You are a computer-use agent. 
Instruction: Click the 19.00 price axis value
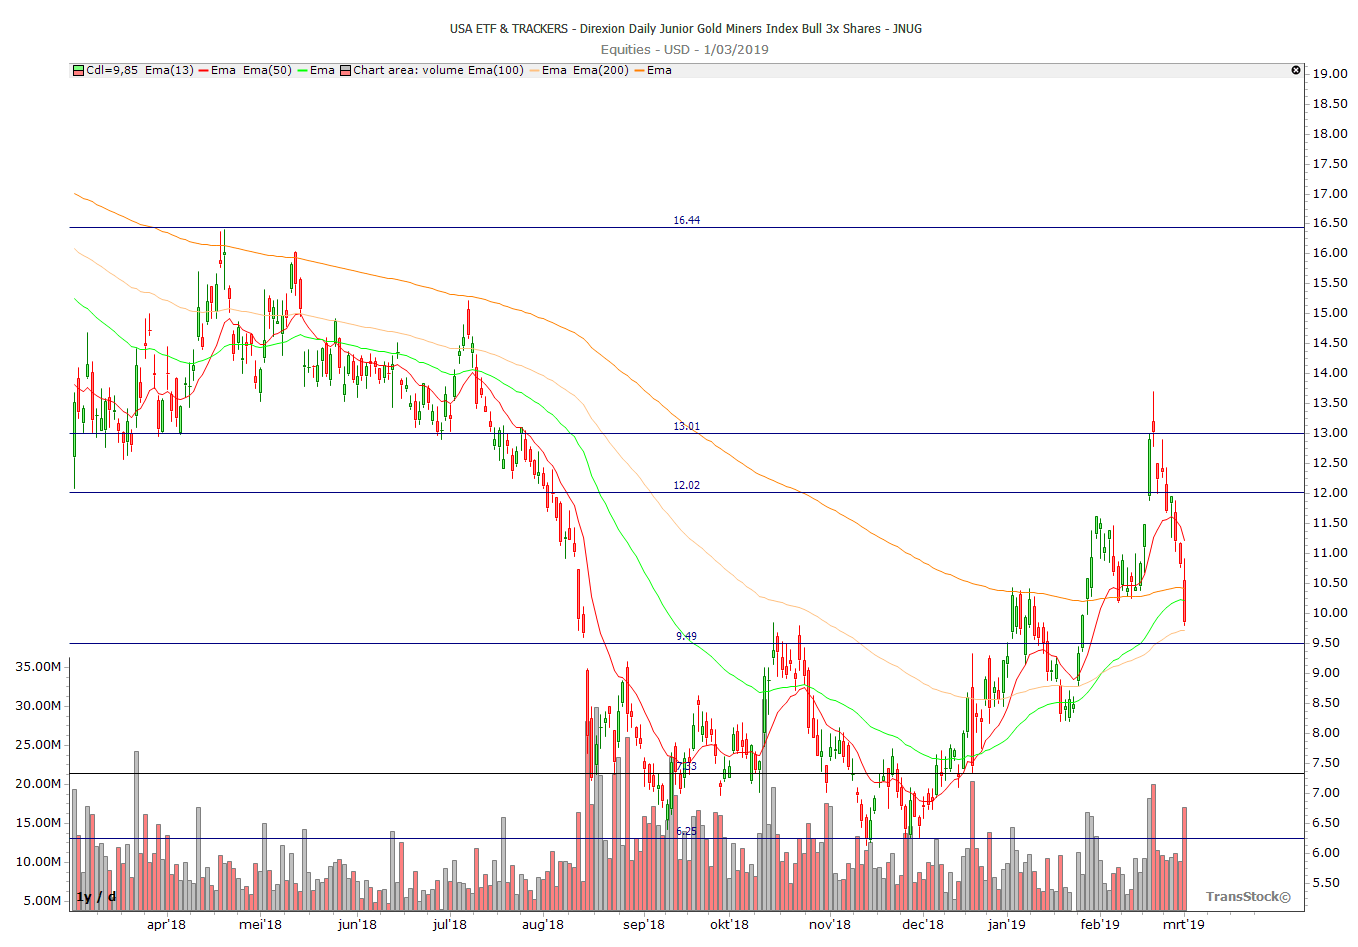pyautogui.click(x=1330, y=73)
